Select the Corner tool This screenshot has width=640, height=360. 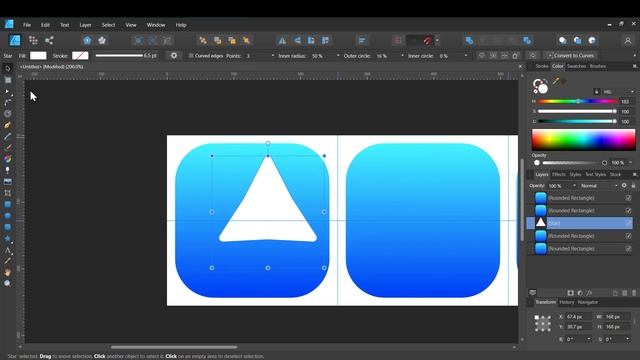click(7, 102)
